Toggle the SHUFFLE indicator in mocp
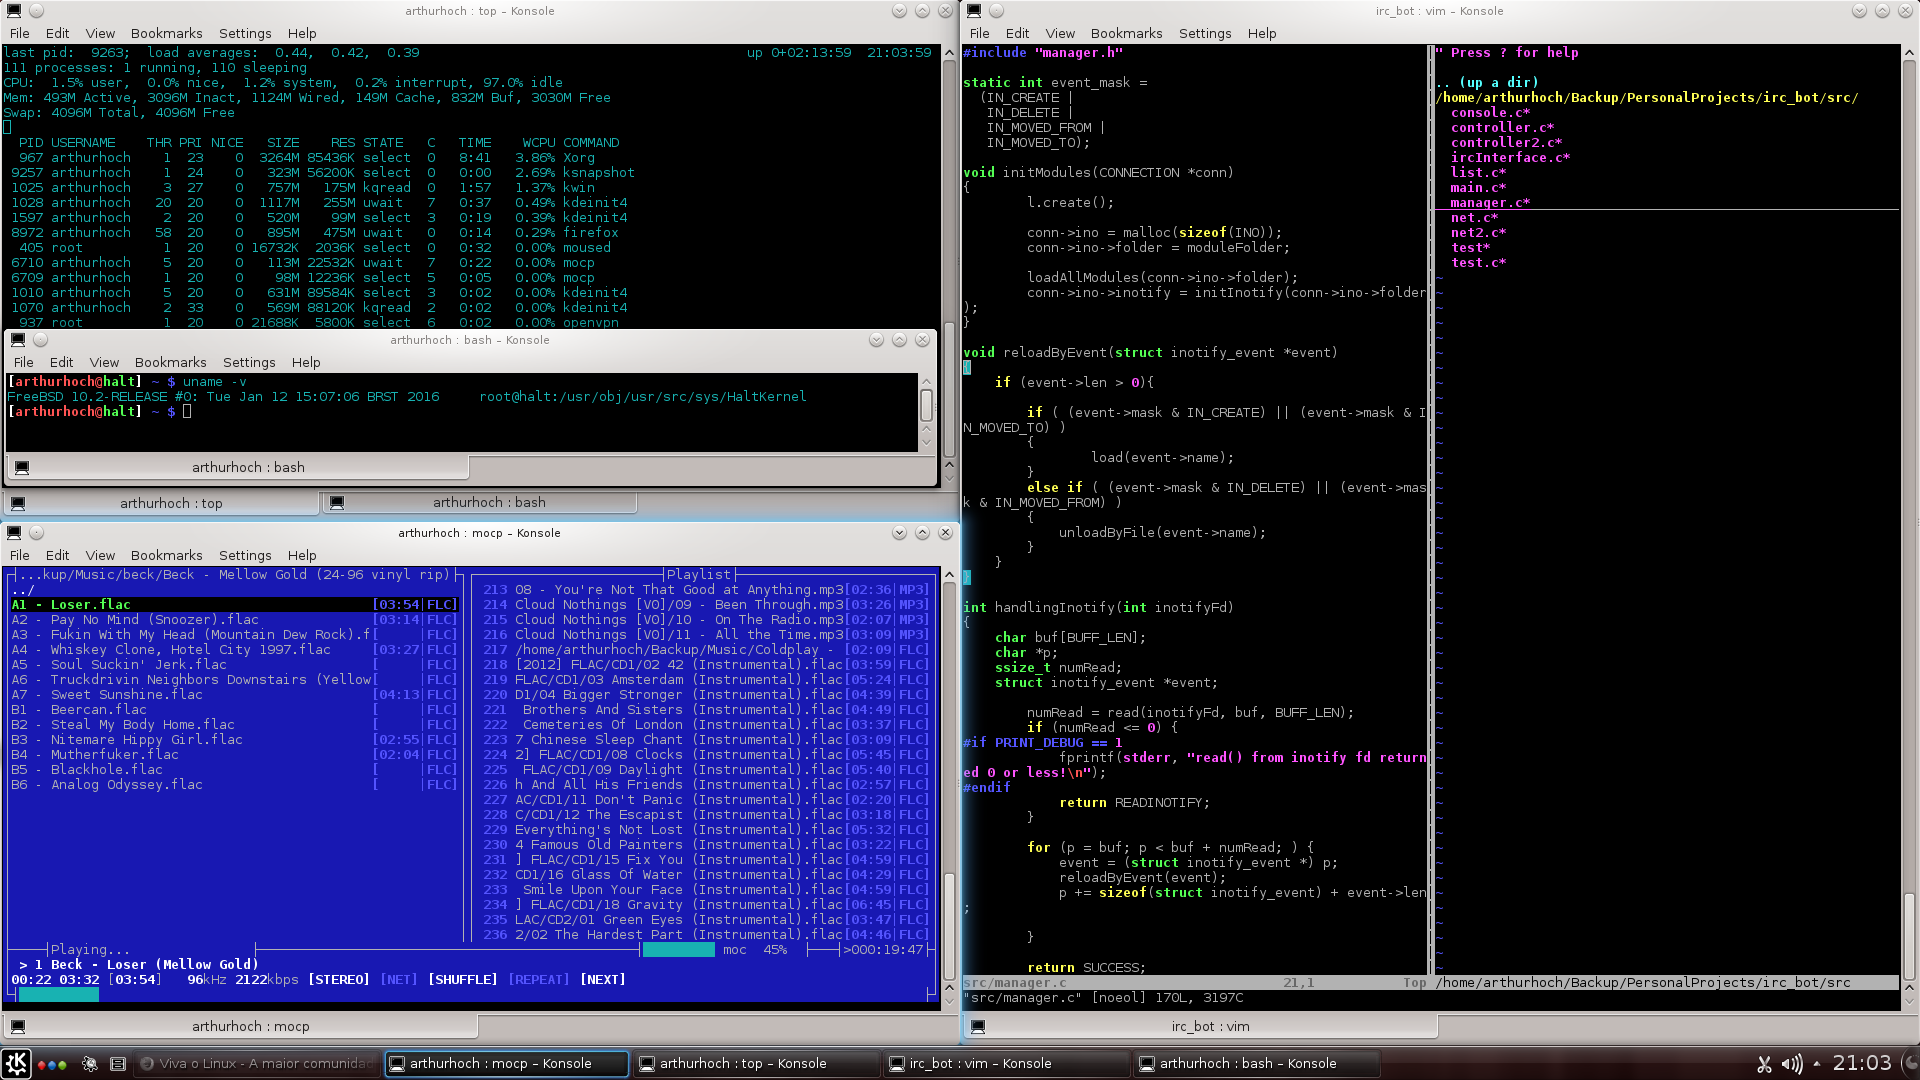Image resolution: width=1920 pixels, height=1080 pixels. coord(462,980)
